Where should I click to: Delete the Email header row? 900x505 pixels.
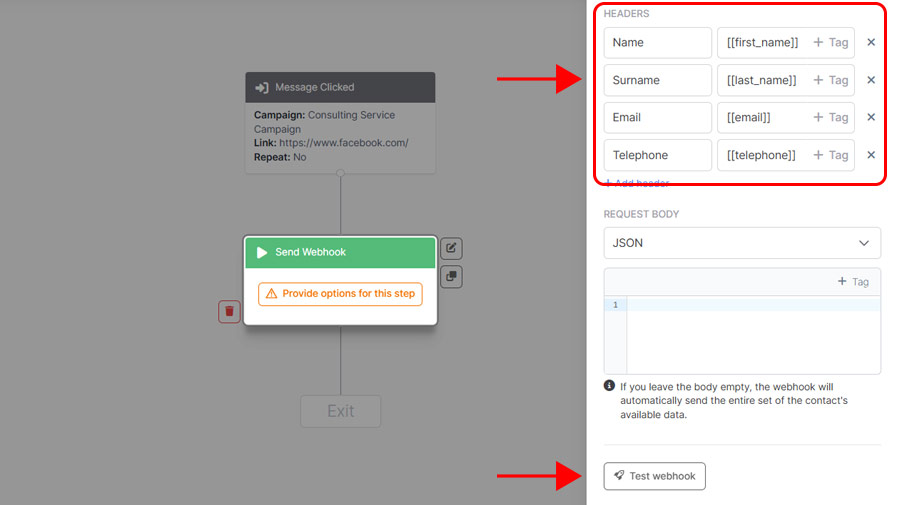(870, 117)
